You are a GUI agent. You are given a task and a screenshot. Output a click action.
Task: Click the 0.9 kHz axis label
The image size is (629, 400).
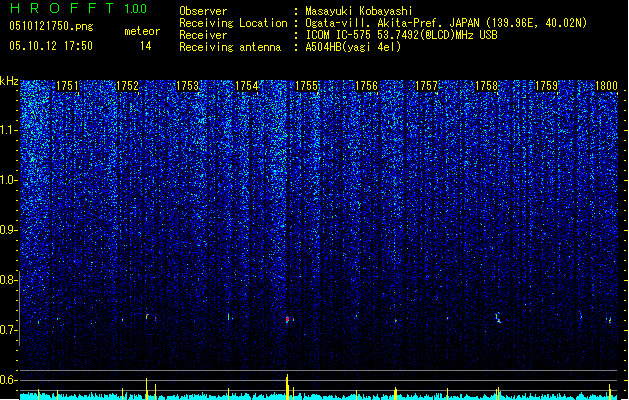click(9, 230)
